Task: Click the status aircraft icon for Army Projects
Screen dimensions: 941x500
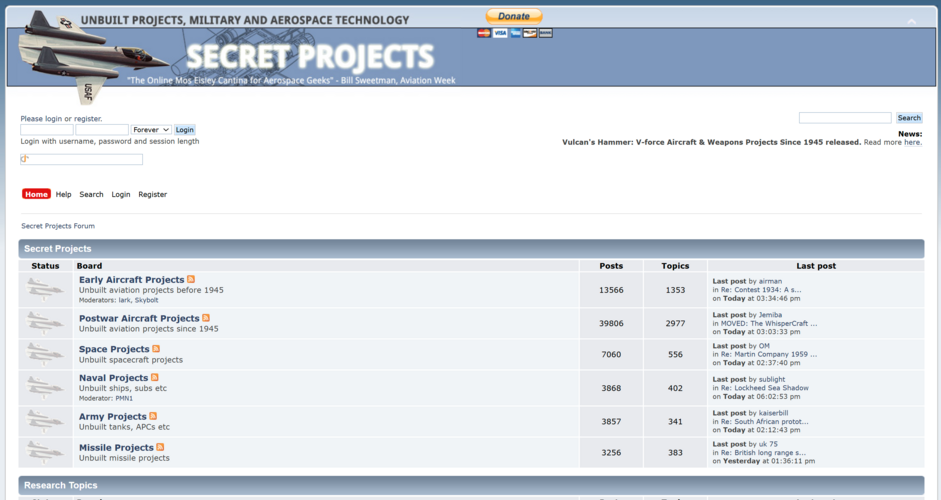Action: click(x=45, y=422)
